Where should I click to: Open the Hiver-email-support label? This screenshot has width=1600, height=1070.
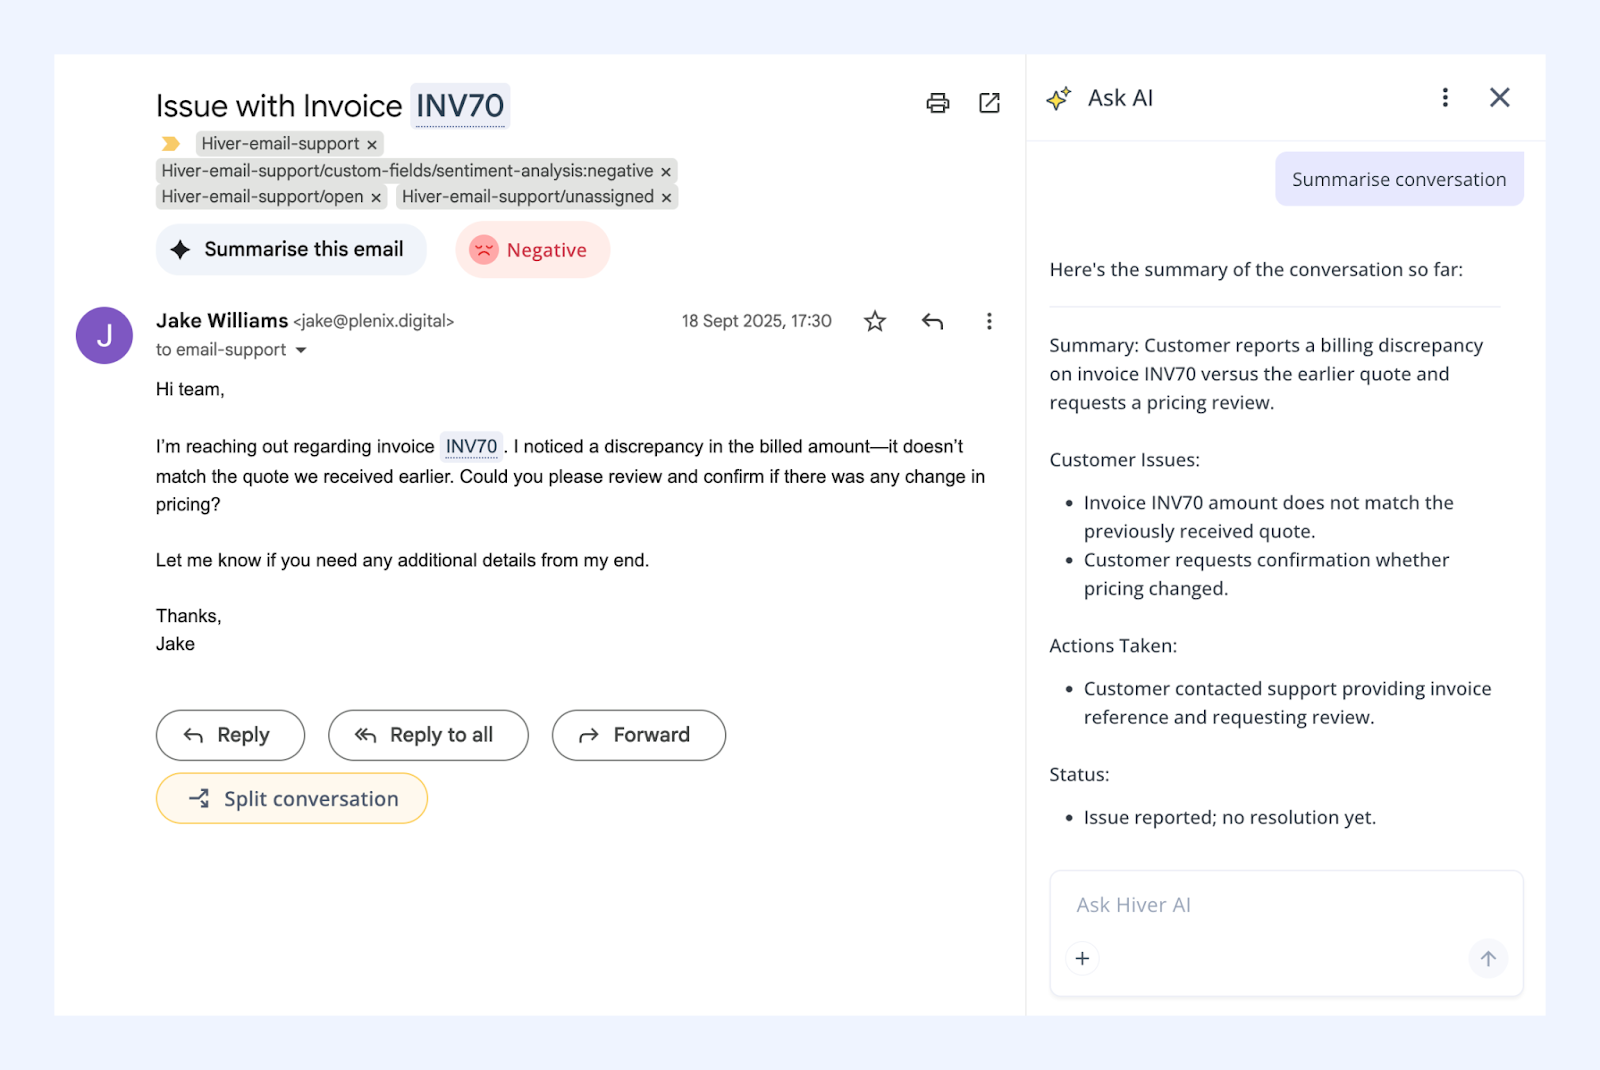coord(280,144)
